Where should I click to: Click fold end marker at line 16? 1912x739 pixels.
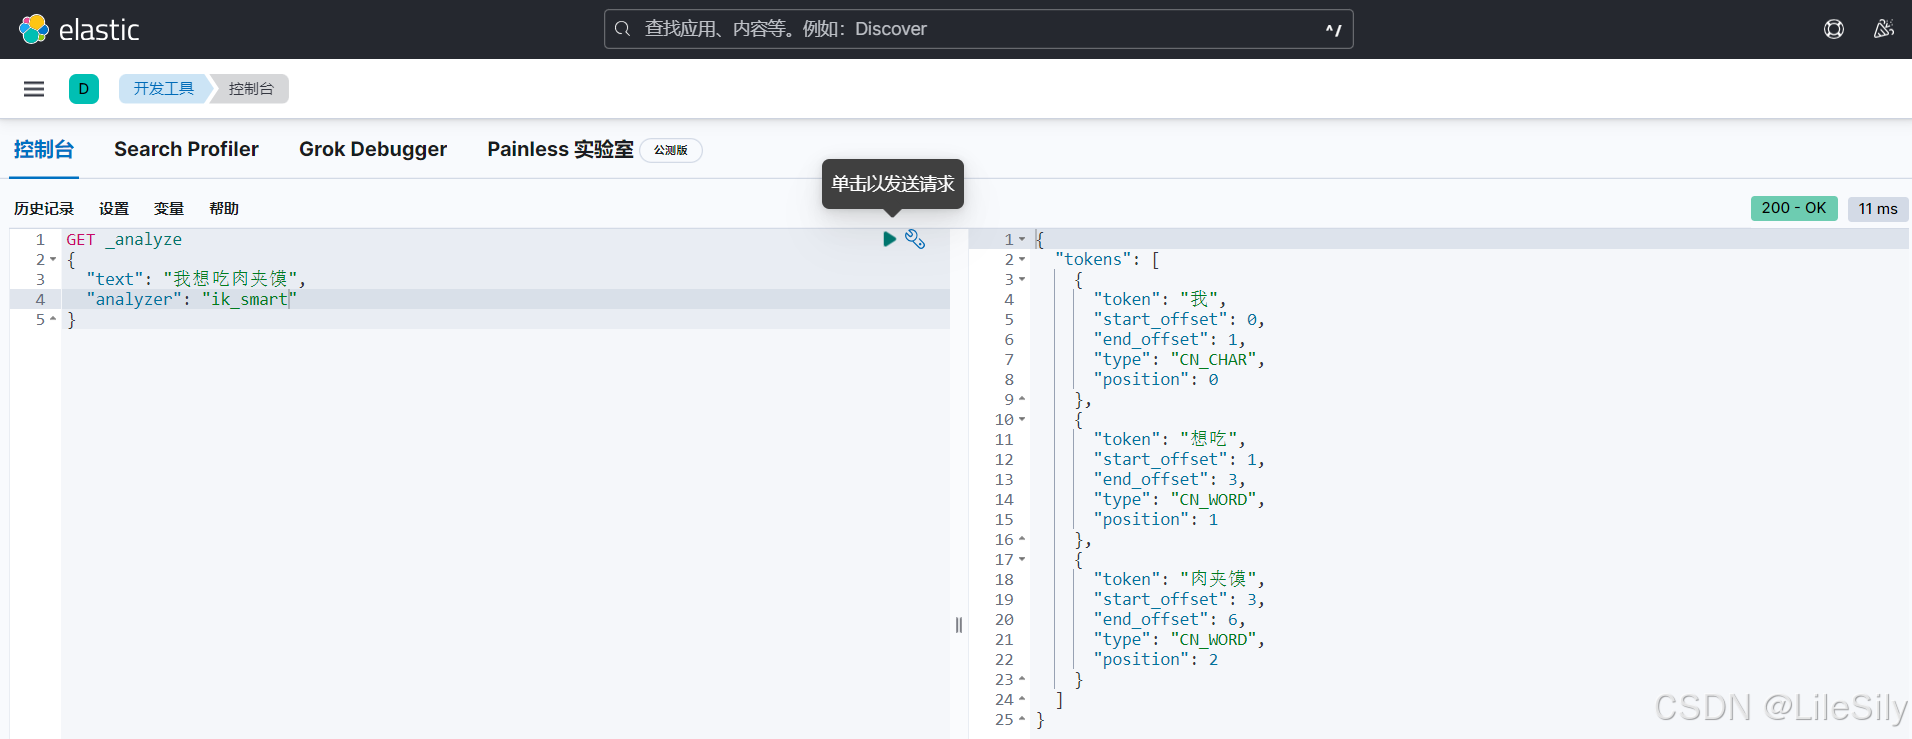coord(1022,540)
